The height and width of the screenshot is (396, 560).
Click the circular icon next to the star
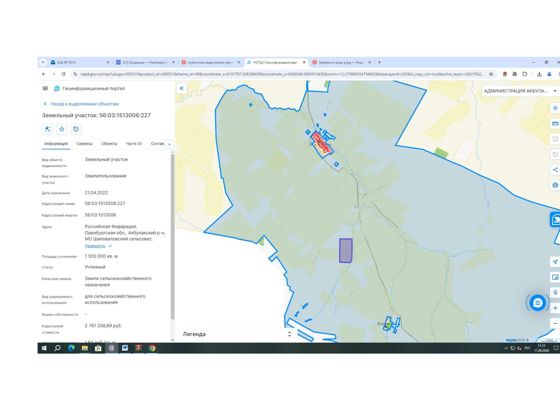[76, 129]
